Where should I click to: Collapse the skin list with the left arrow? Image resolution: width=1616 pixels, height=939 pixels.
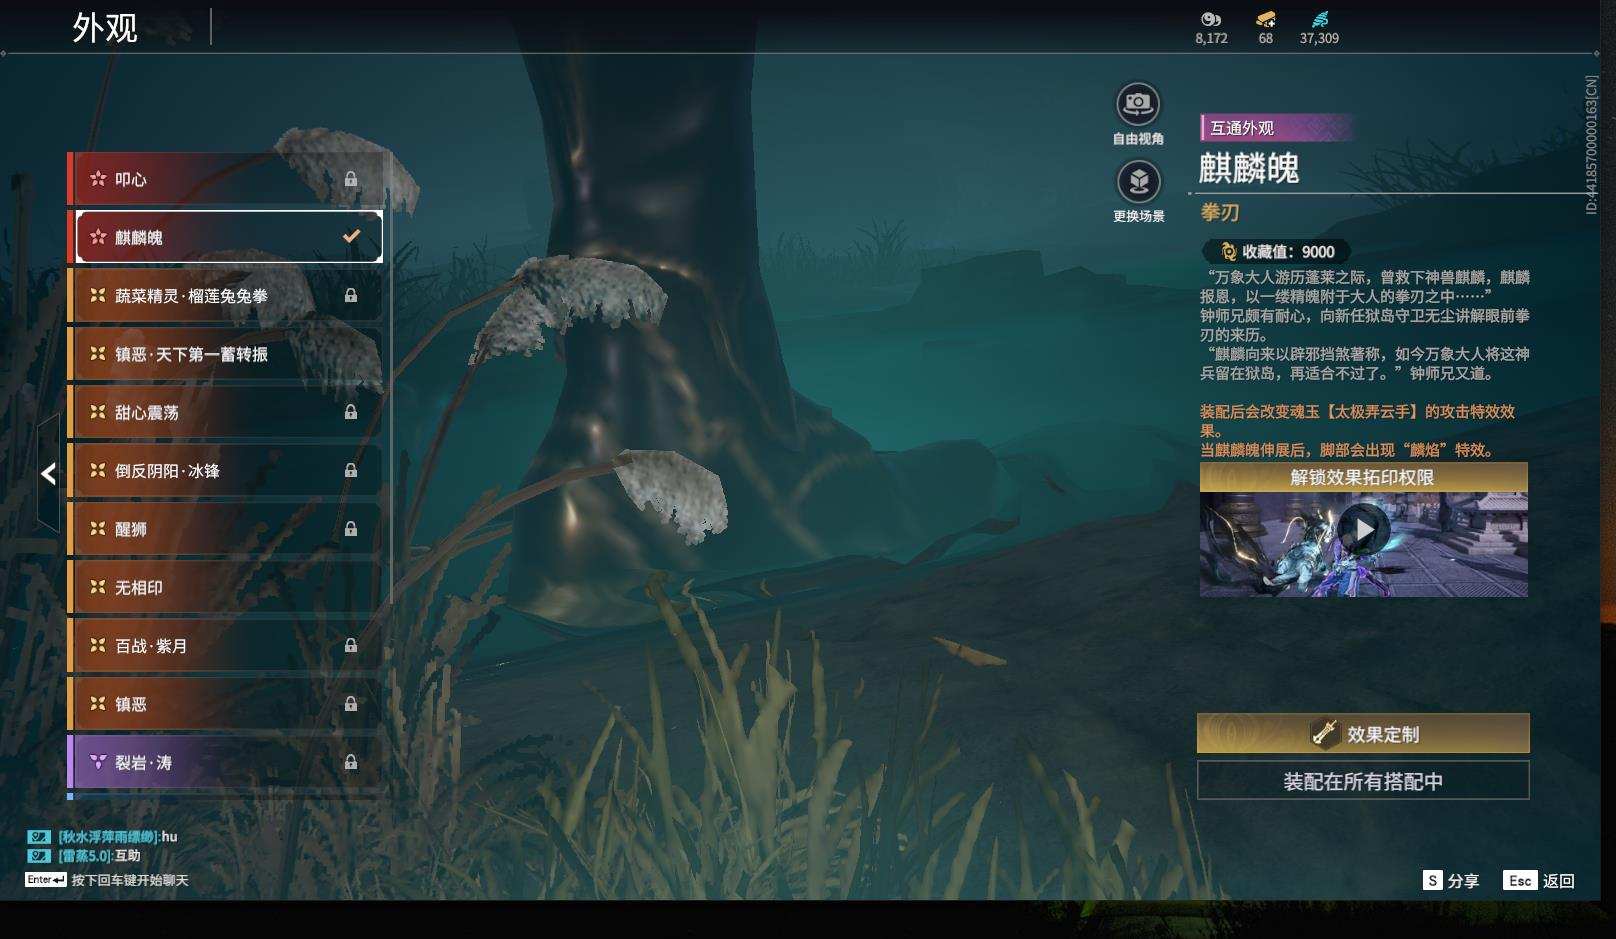click(x=49, y=474)
